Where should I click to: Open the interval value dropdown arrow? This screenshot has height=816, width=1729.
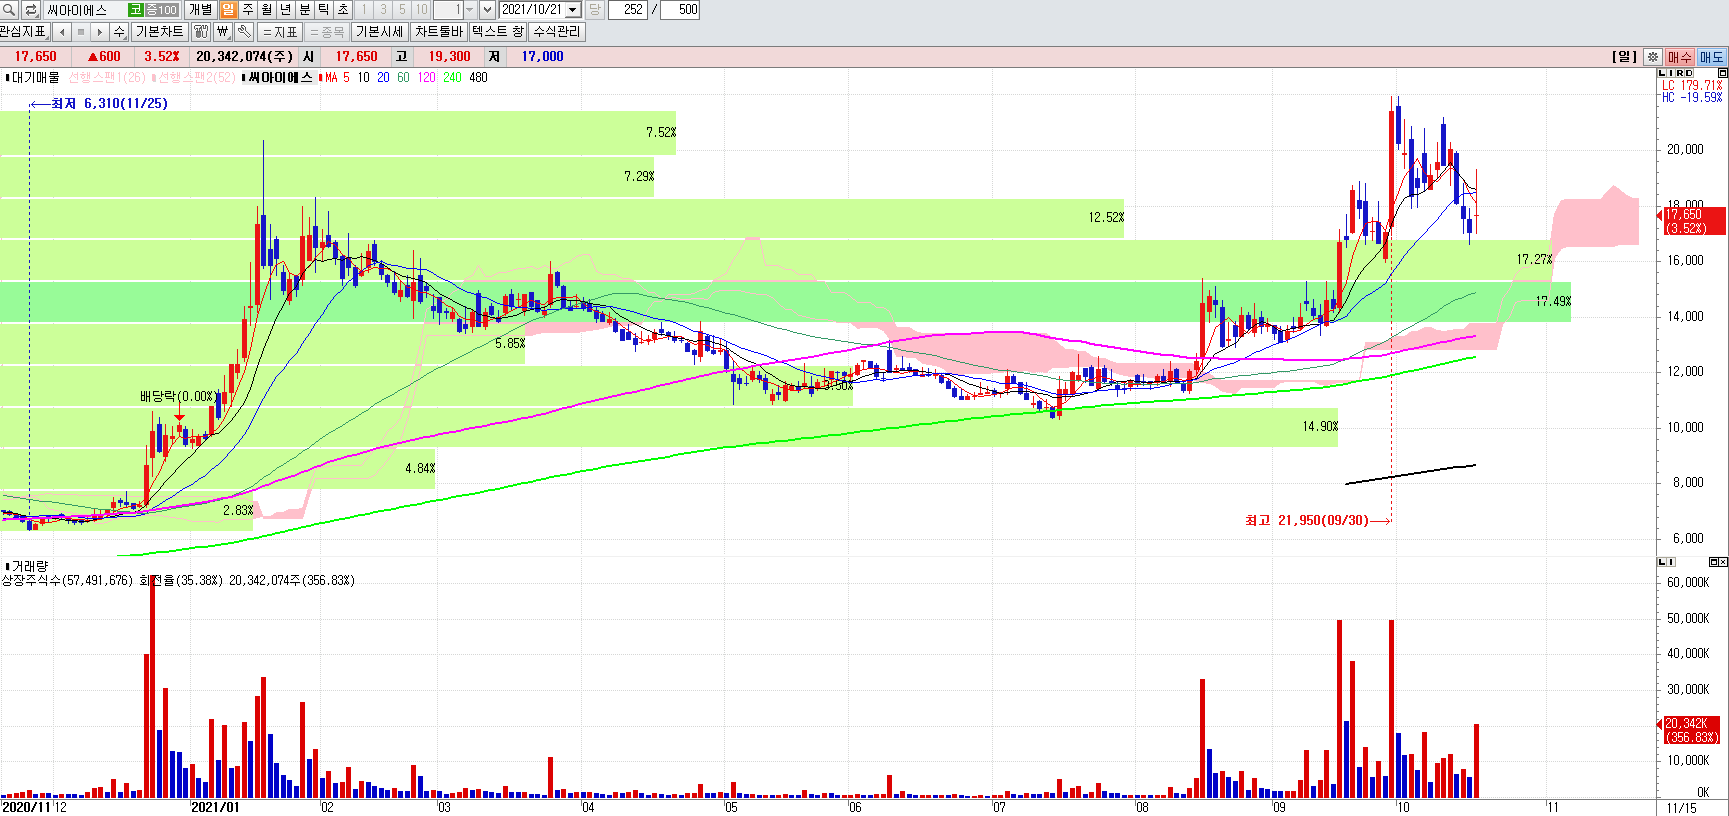tap(469, 10)
